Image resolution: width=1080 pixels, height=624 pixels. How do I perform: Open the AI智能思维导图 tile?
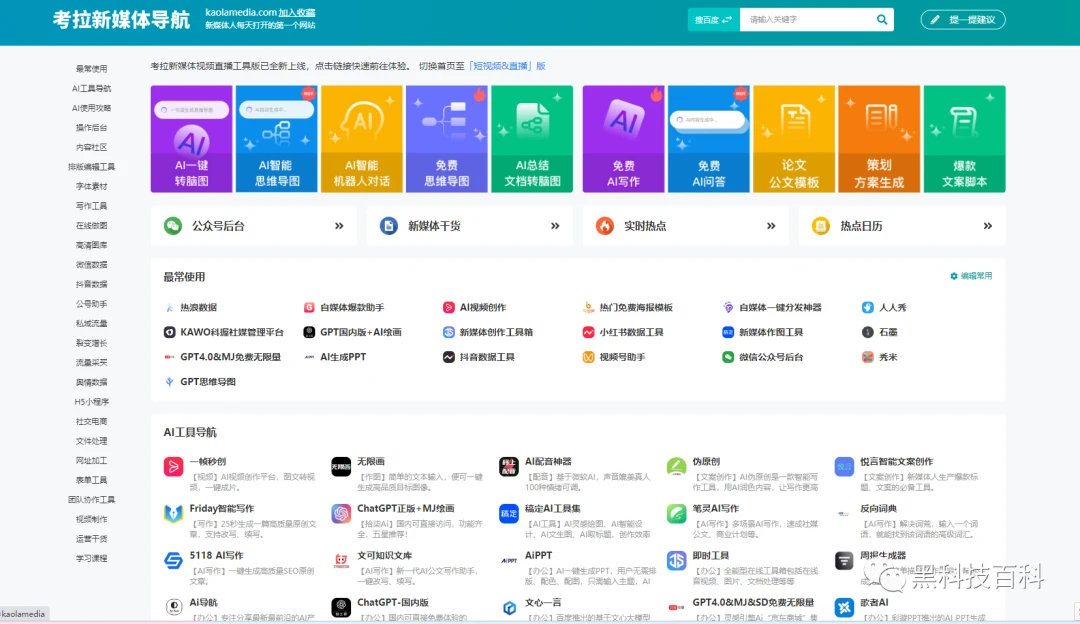(276, 138)
